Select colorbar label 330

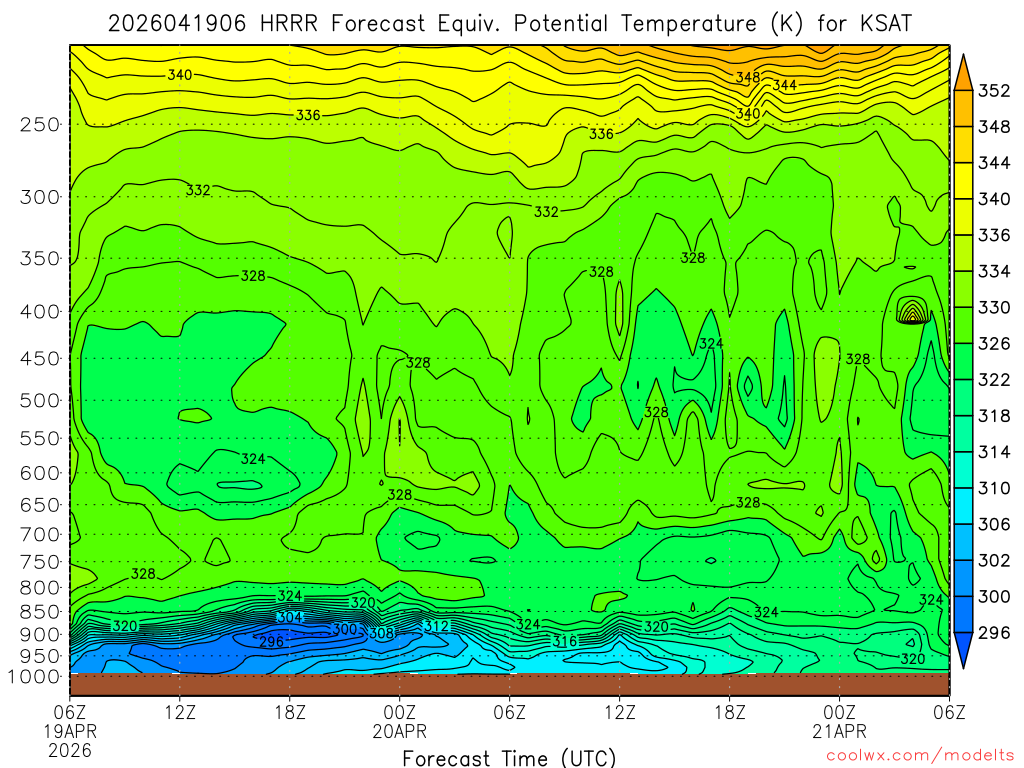click(x=993, y=308)
